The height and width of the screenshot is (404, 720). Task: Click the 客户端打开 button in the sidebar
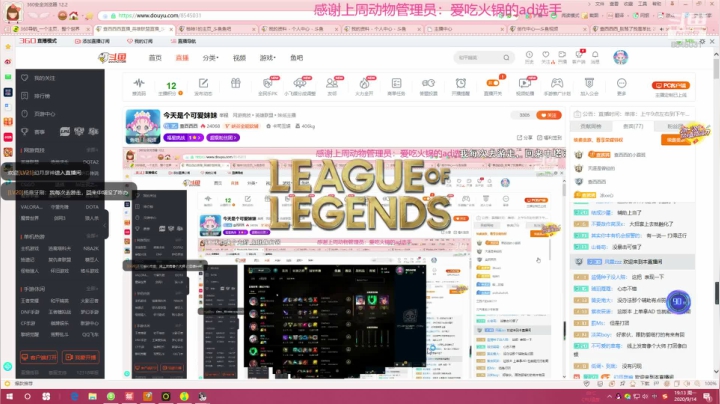click(39, 357)
